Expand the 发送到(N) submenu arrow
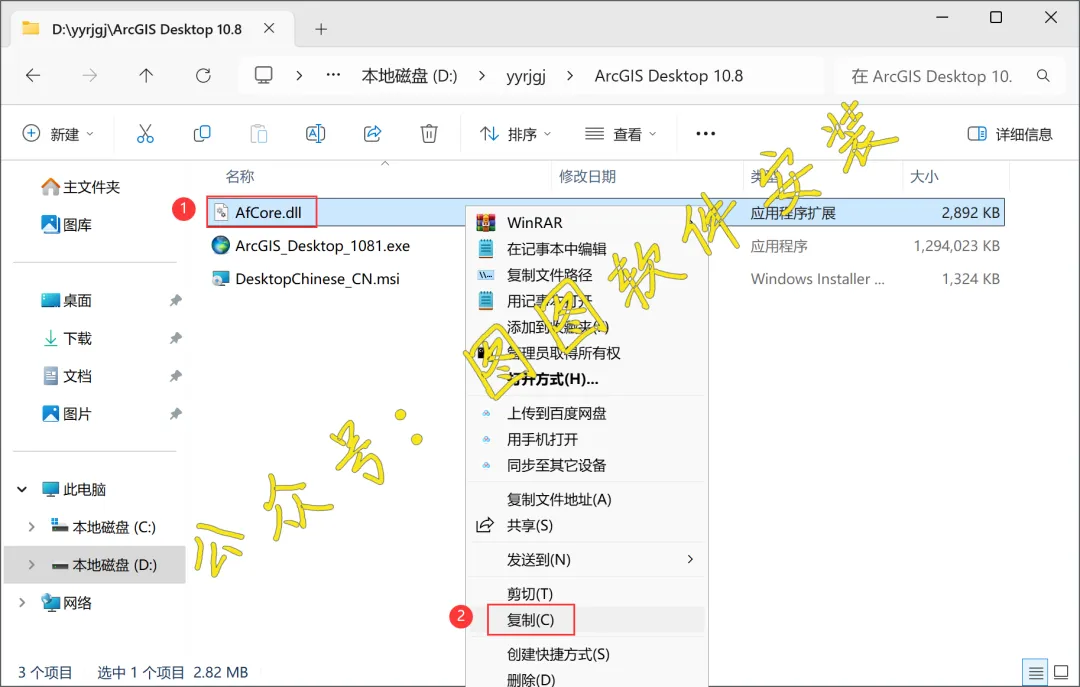1080x687 pixels. coord(690,560)
